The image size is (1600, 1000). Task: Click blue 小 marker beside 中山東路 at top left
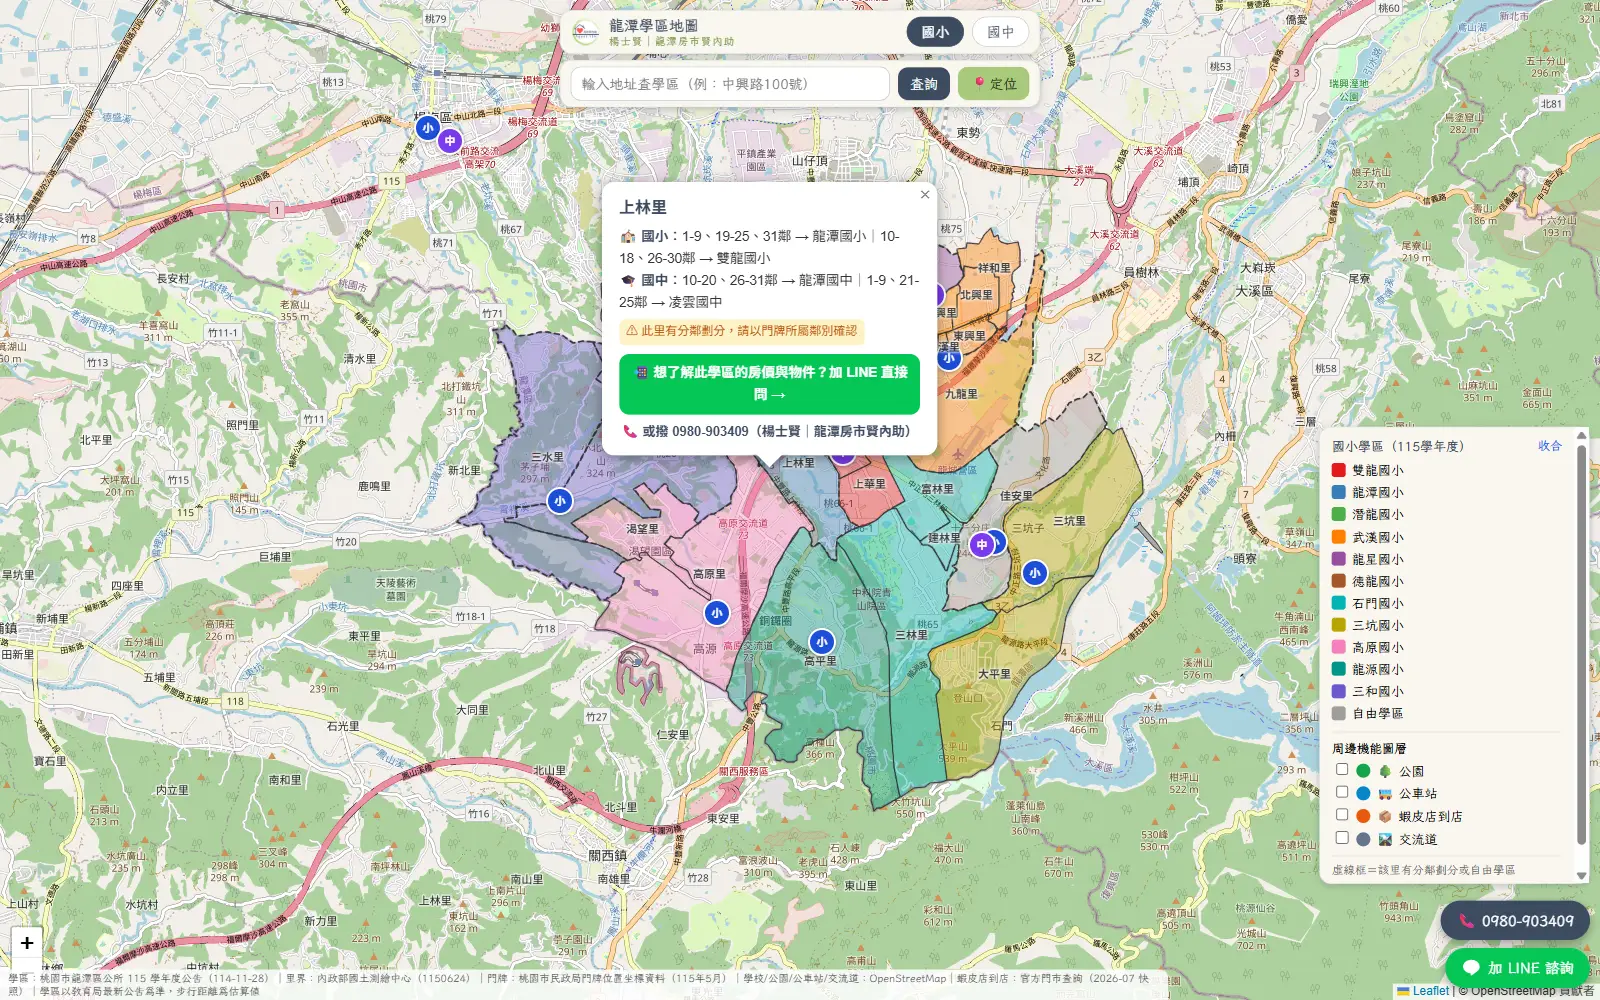pos(428,128)
